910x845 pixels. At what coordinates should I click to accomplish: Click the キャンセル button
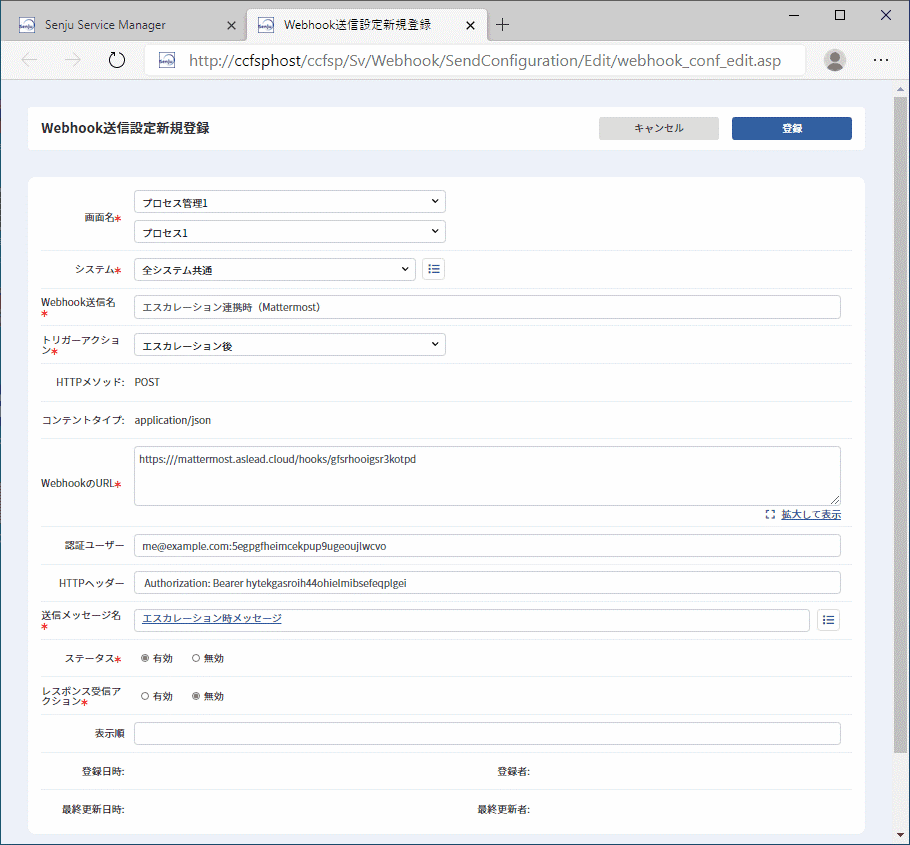[659, 128]
